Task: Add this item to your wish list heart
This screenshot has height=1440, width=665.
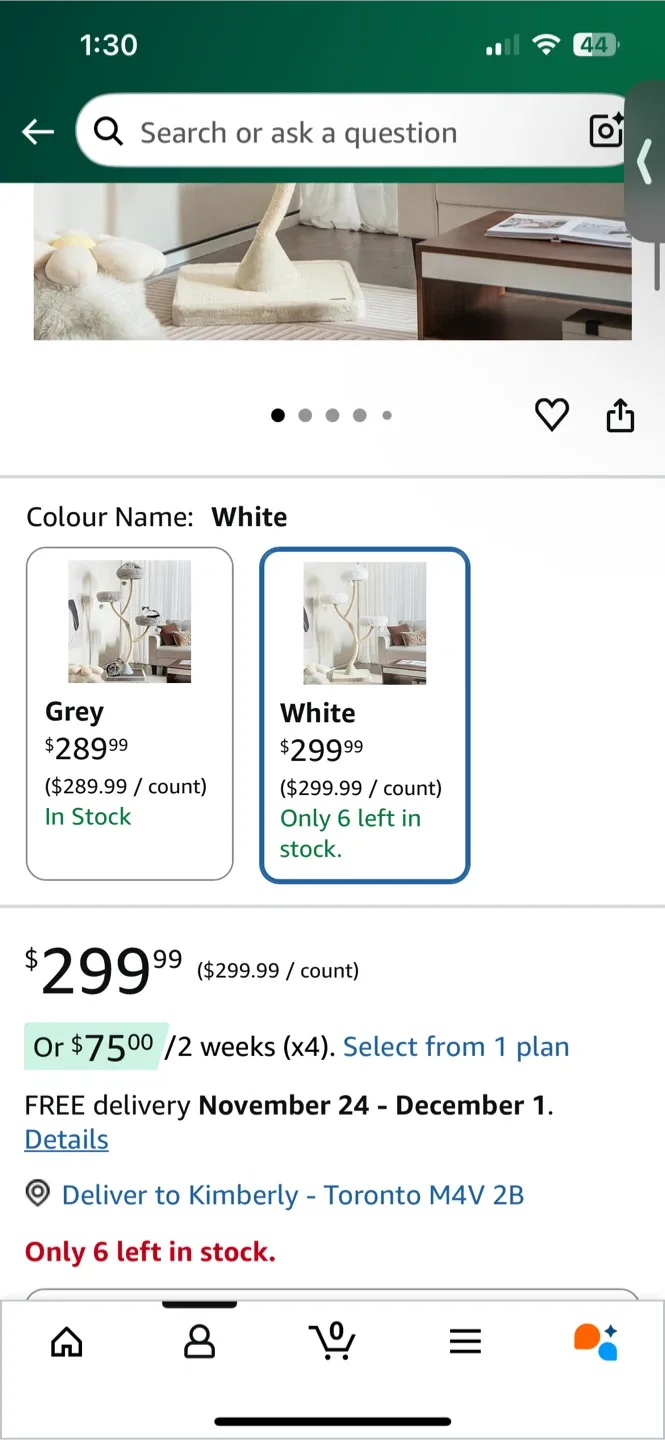Action: tap(551, 414)
